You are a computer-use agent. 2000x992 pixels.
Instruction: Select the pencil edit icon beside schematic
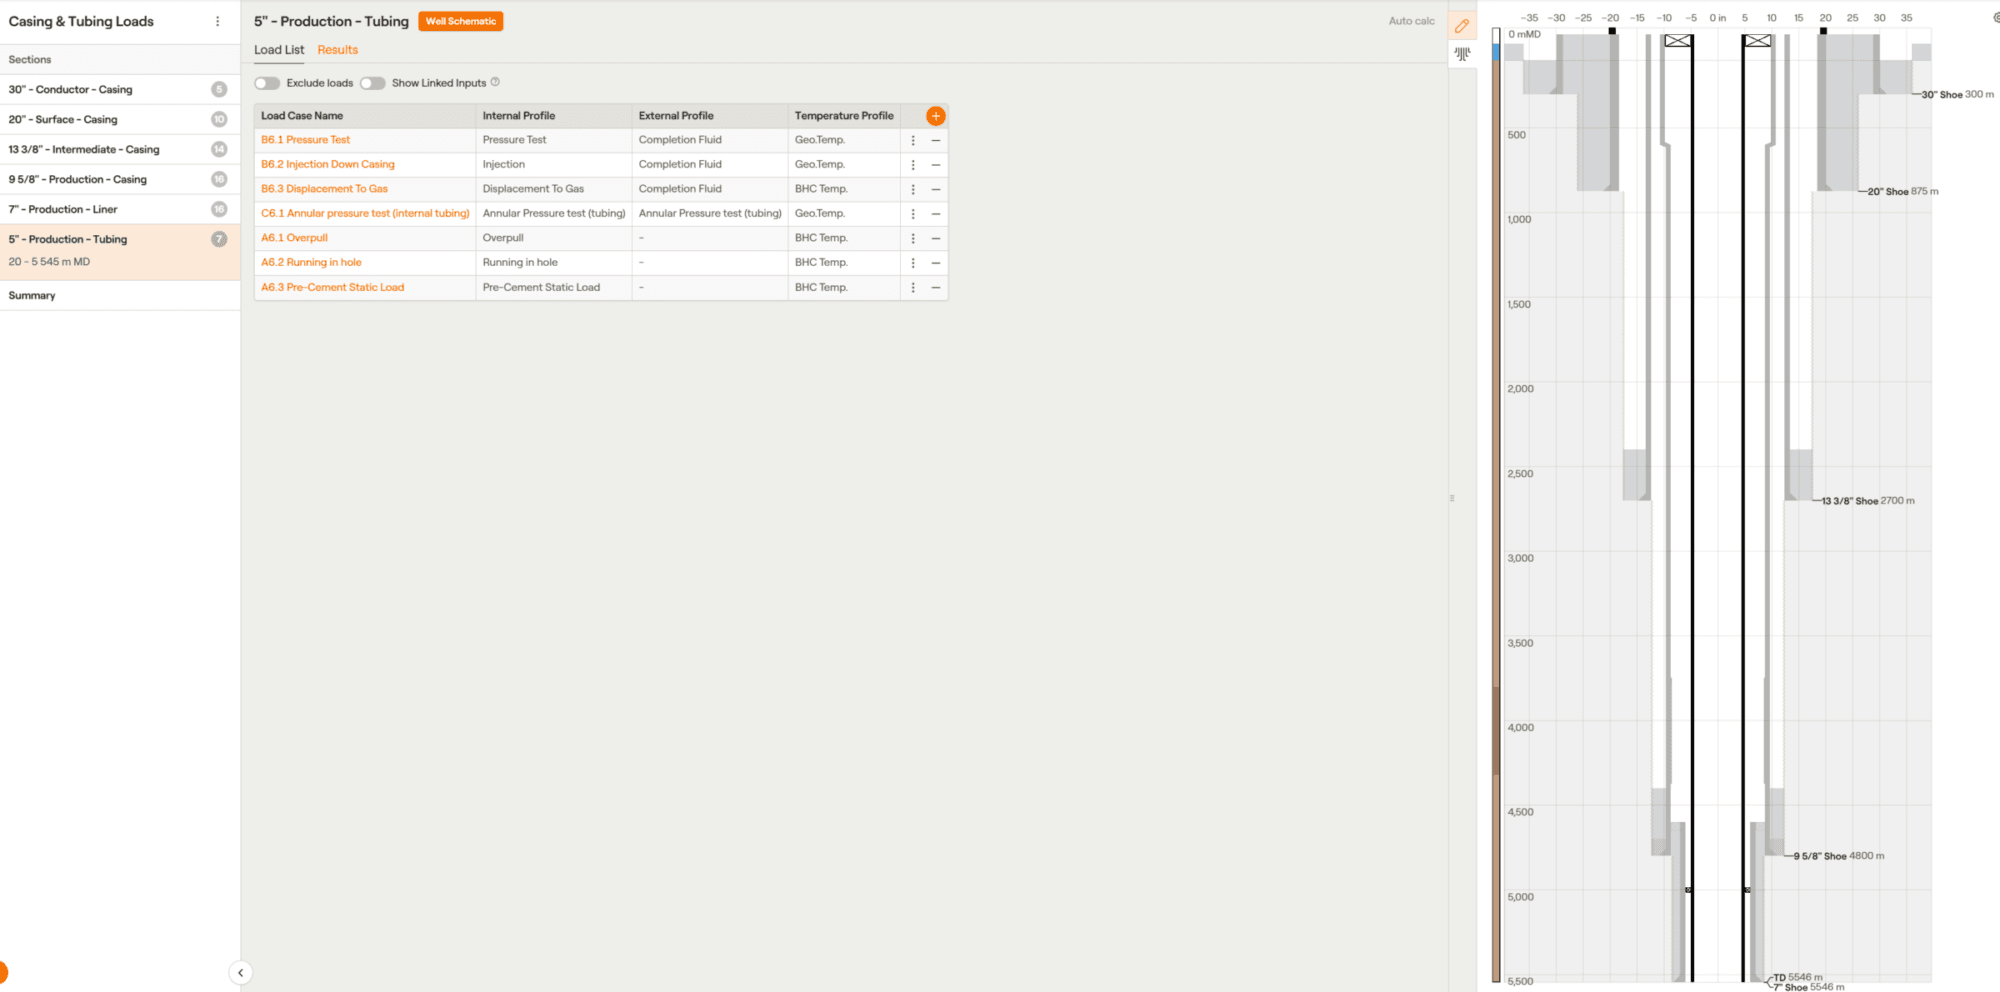(x=1462, y=26)
